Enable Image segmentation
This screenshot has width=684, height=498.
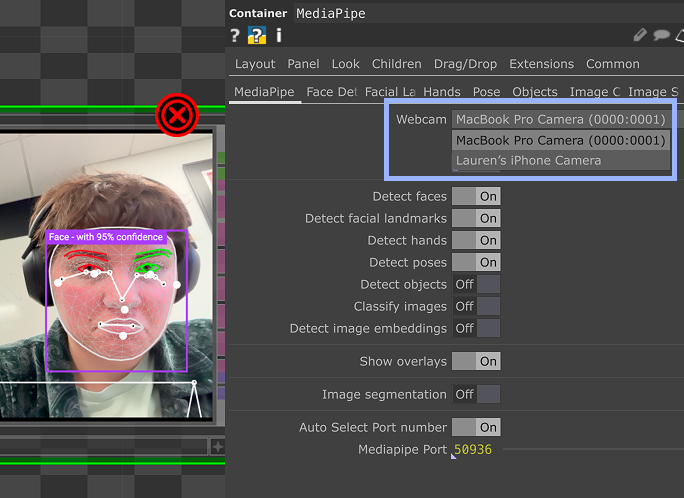click(476, 395)
